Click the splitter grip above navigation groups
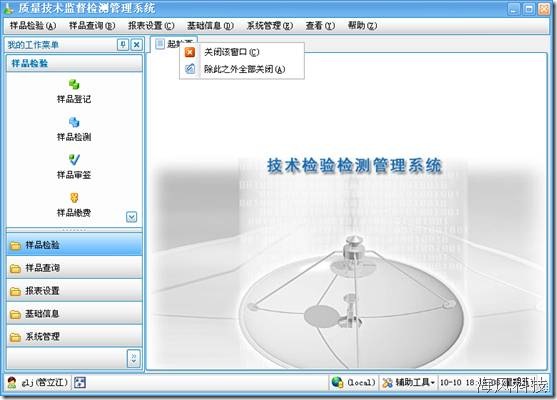The image size is (557, 400). pyautogui.click(x=74, y=230)
